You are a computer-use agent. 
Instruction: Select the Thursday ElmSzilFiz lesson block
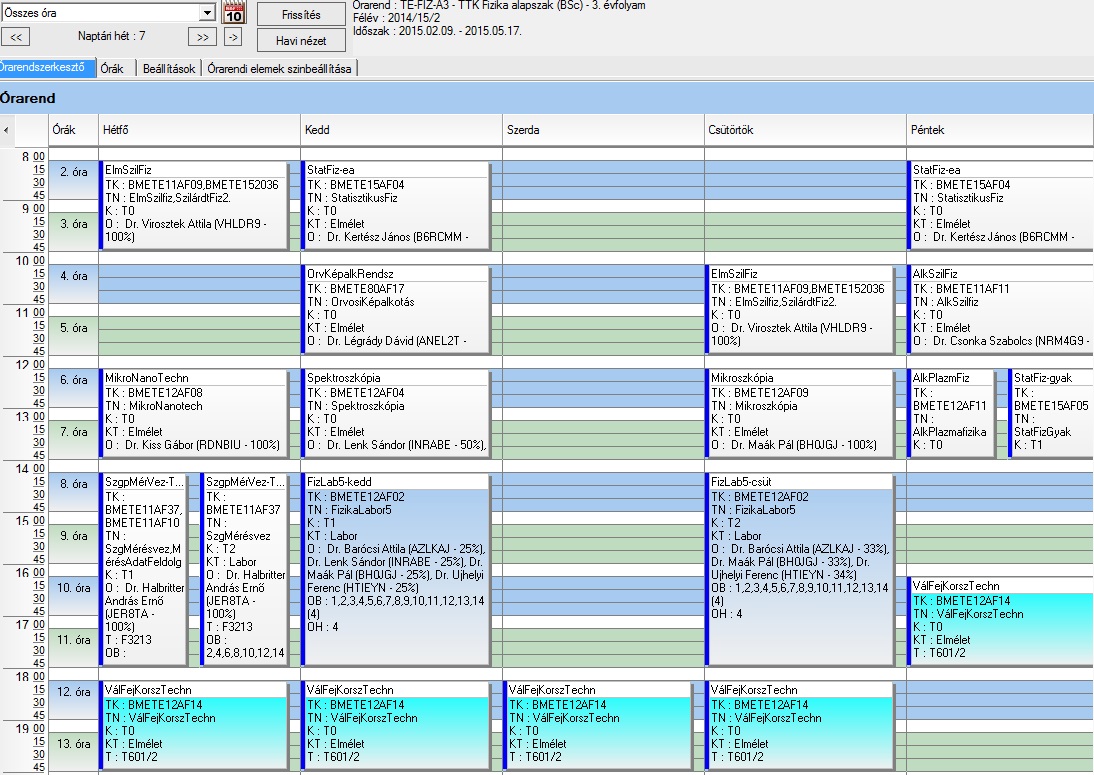coord(800,310)
